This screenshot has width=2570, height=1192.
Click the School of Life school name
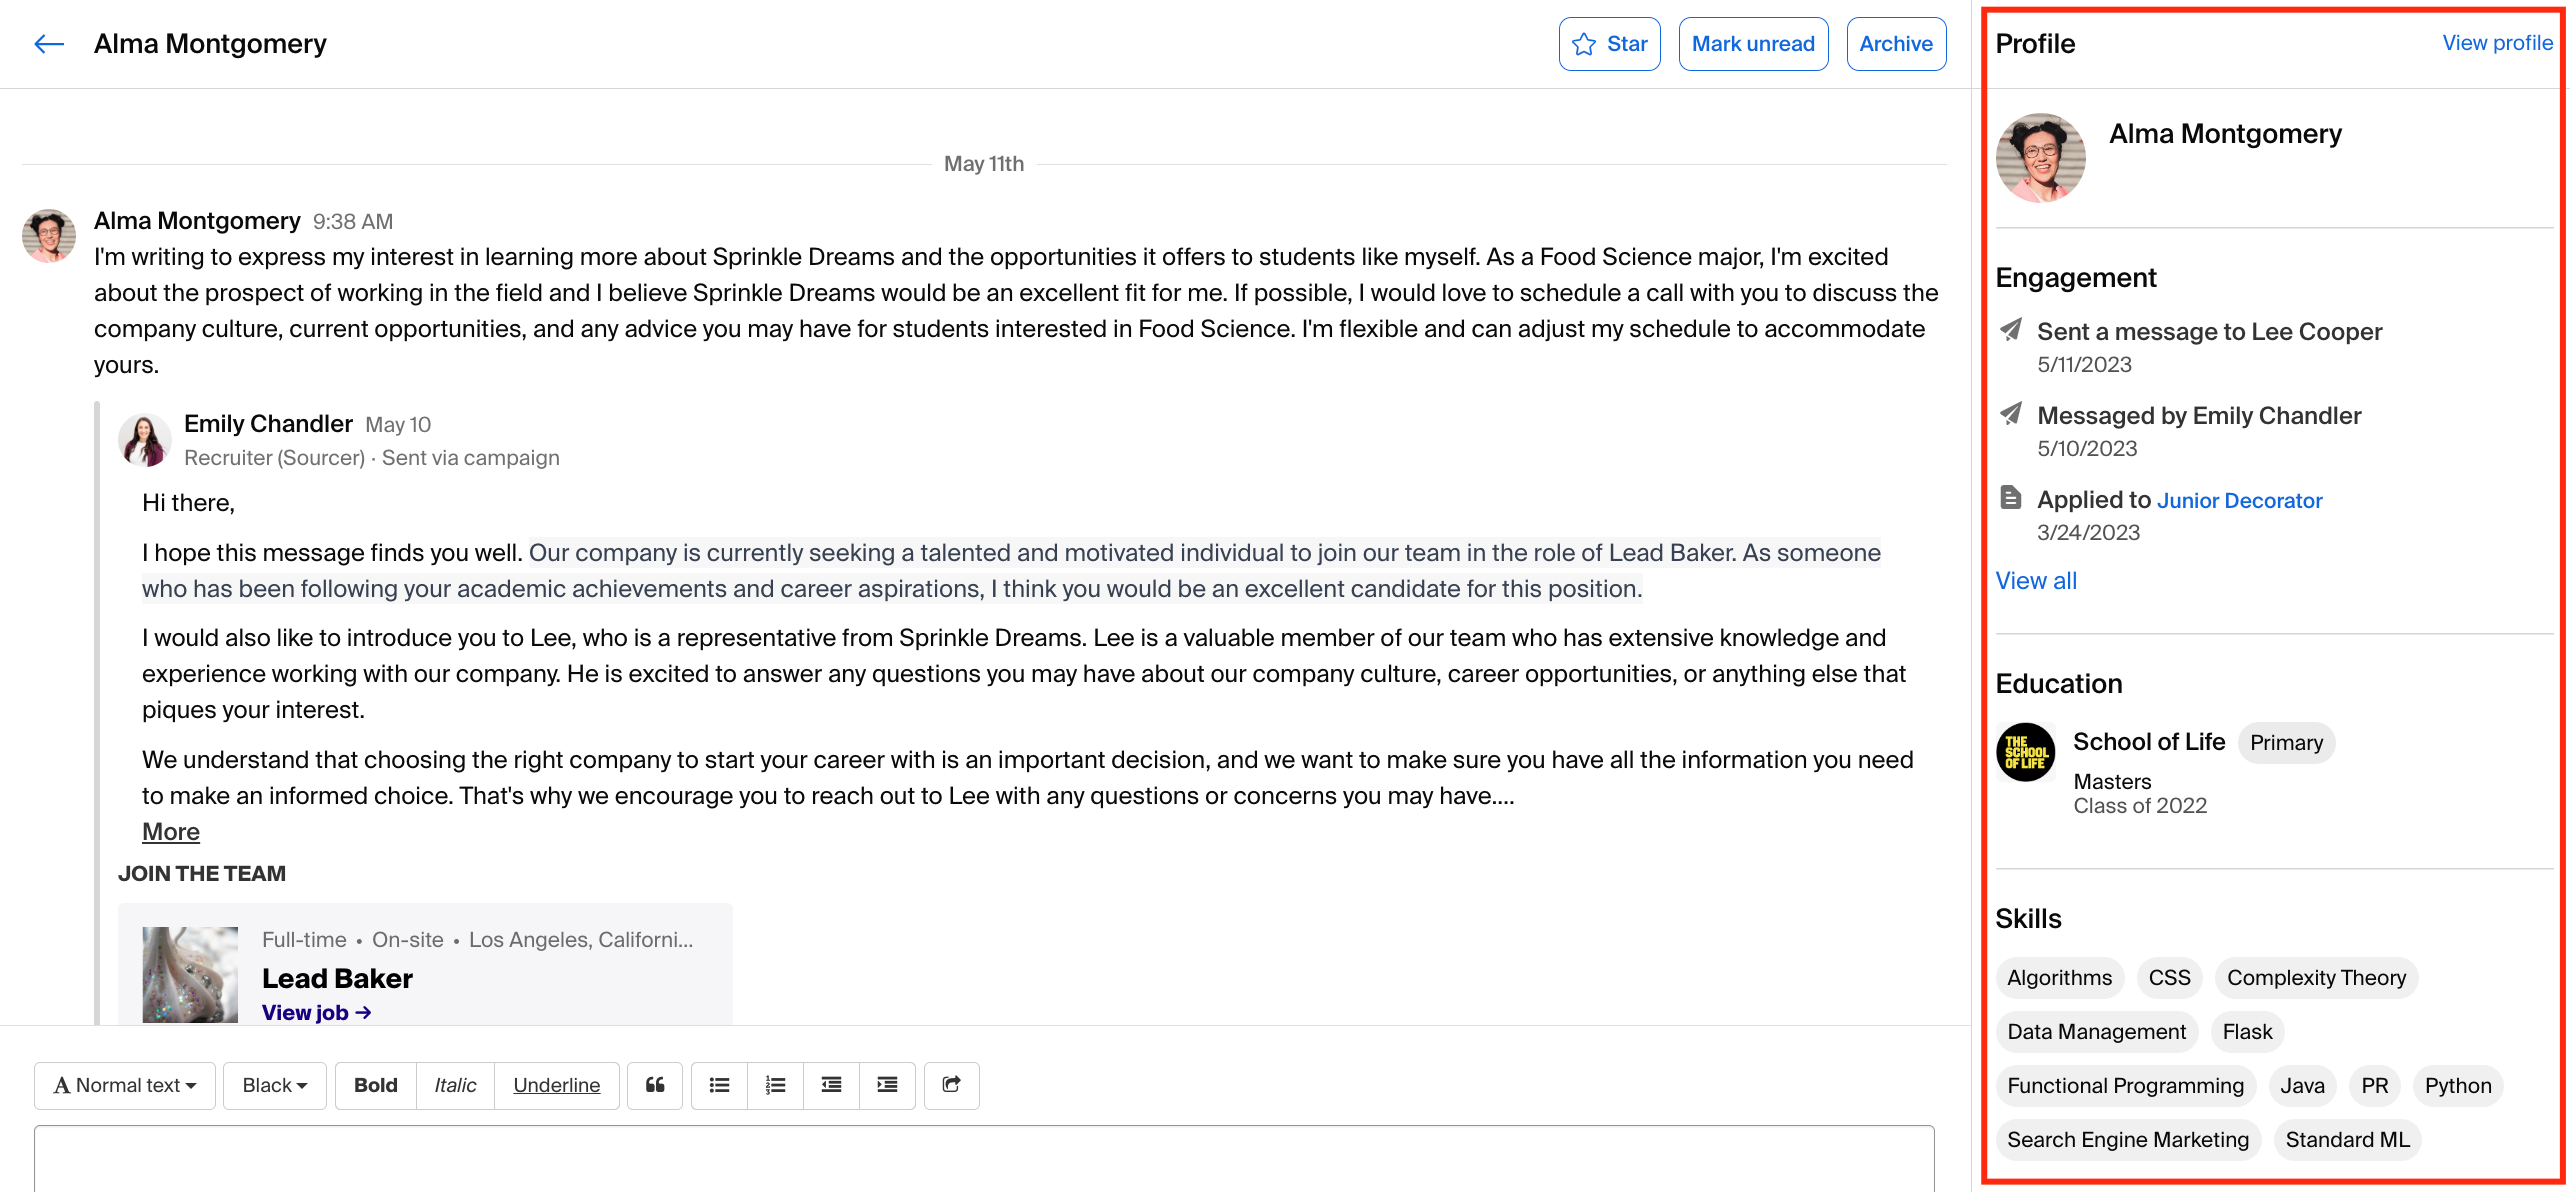2149,742
